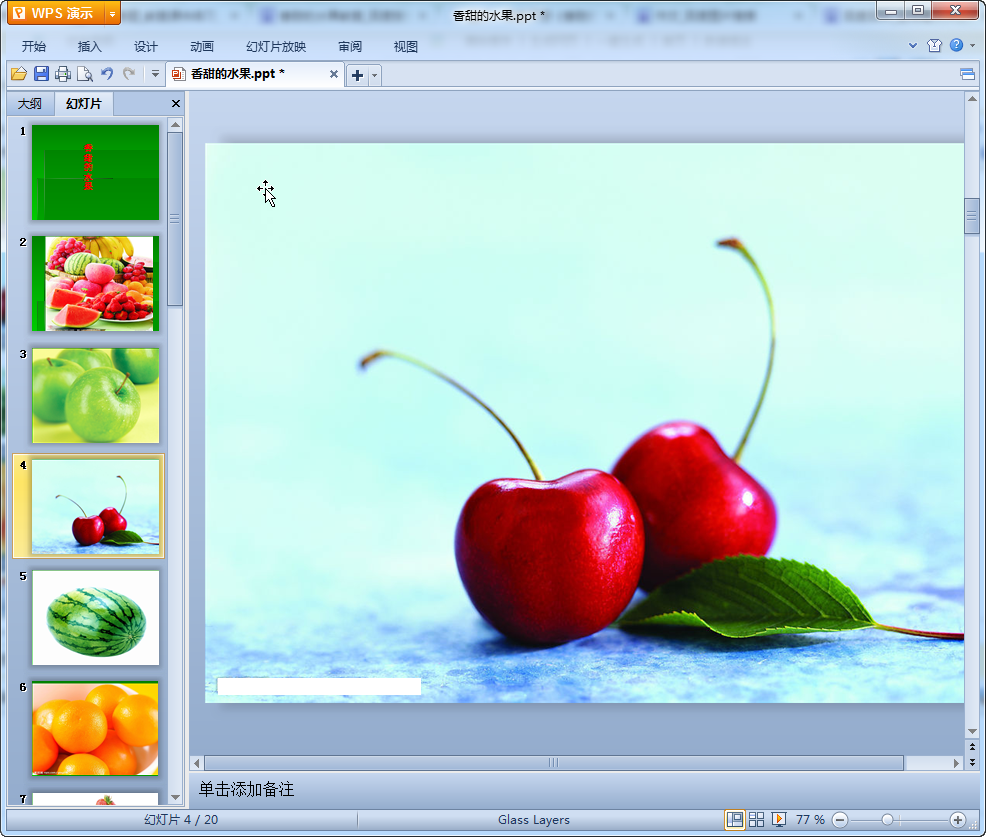The height and width of the screenshot is (837, 986).
Task: Select slide 5 watermelon thumbnail
Action: (x=96, y=618)
